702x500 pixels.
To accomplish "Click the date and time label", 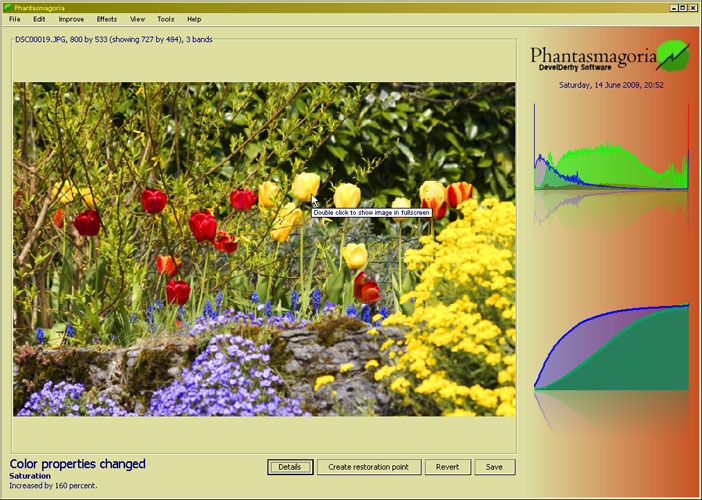I will click(x=611, y=85).
